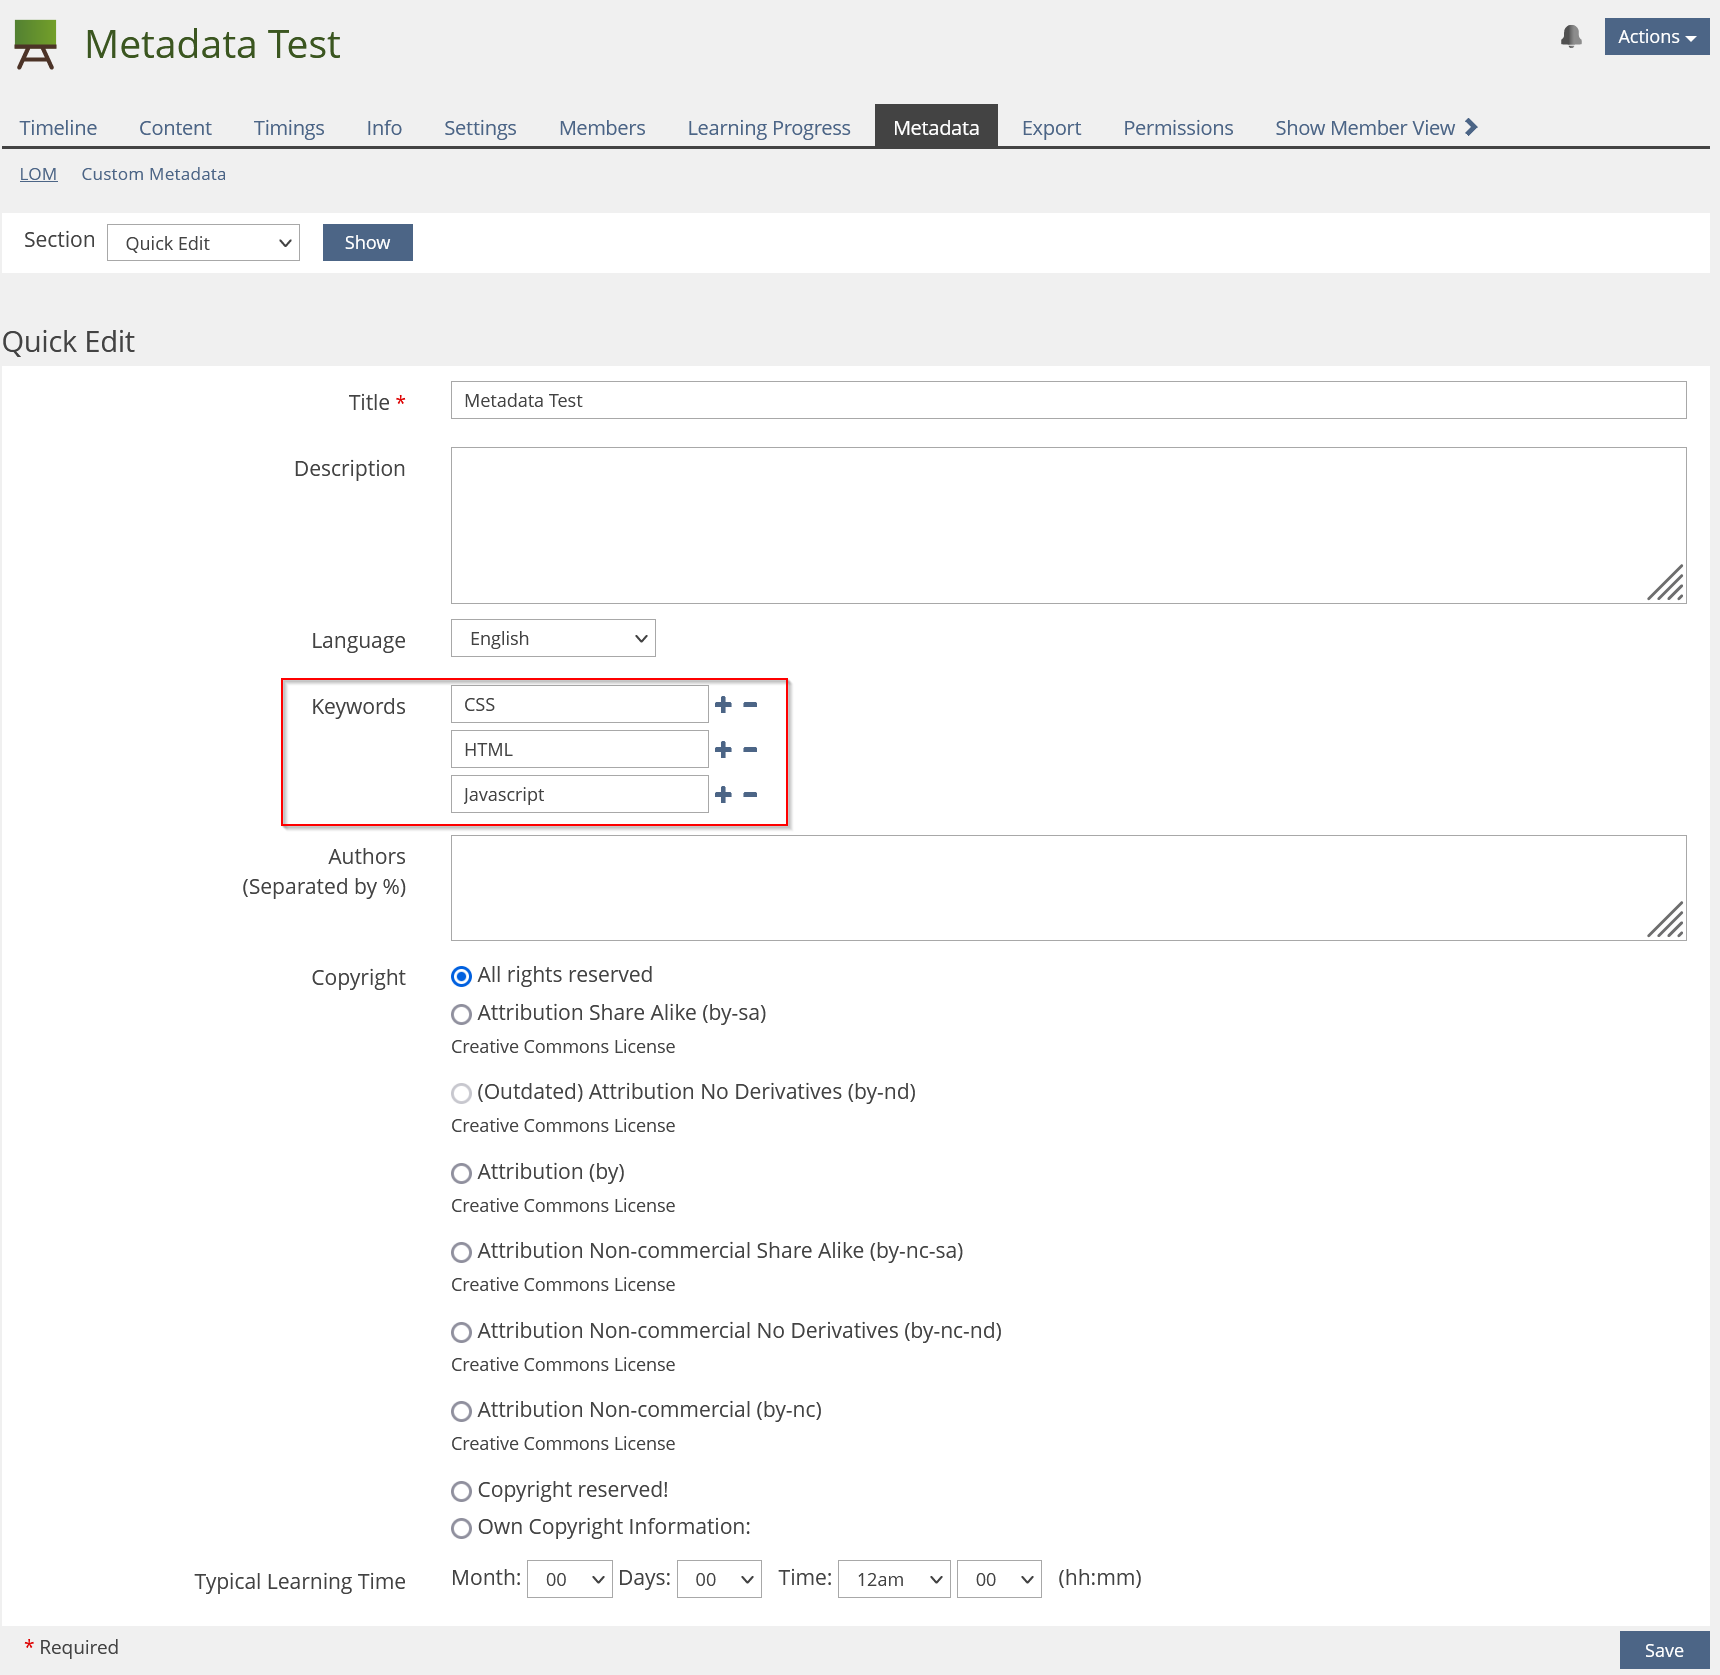Viewport: 1720px width, 1675px height.
Task: Open the Time hour dropdown showing 12am
Action: tap(893, 1579)
